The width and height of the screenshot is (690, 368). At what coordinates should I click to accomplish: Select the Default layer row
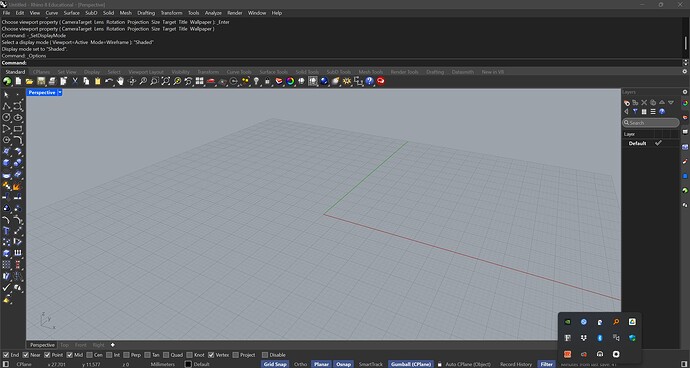651,144
